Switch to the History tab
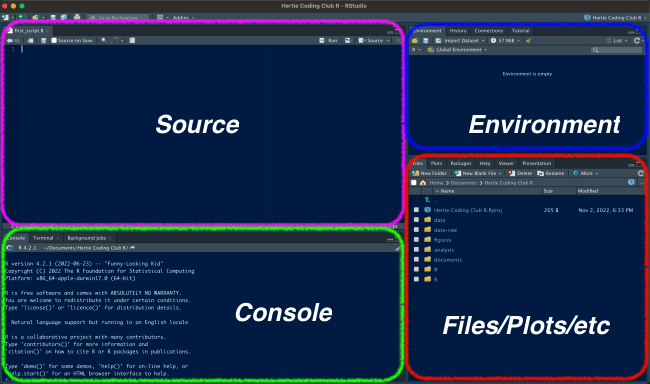 [458, 31]
